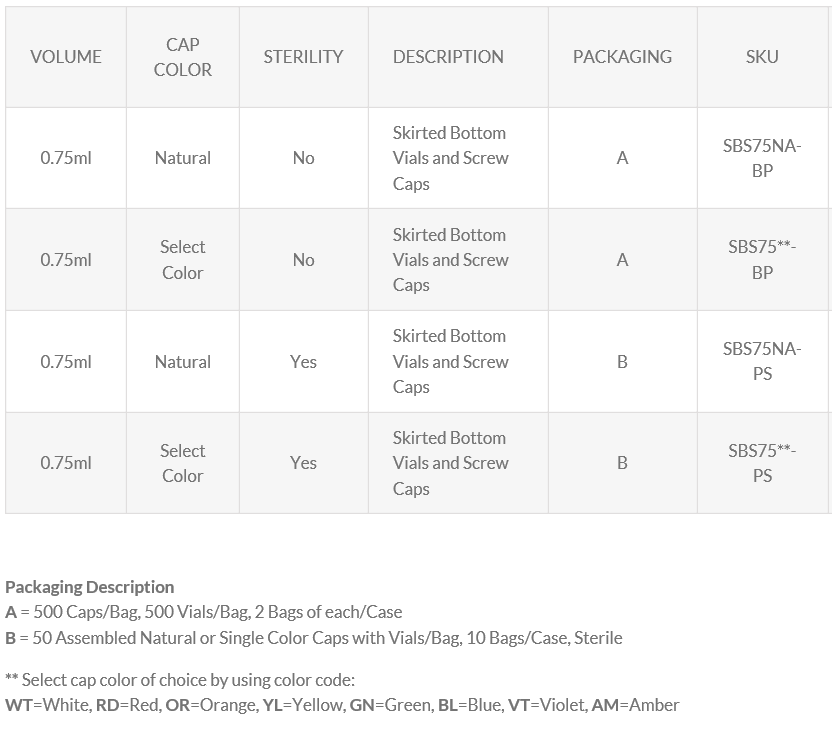
Task: Click the SBS75**-PS SKU cell
Action: point(762,463)
